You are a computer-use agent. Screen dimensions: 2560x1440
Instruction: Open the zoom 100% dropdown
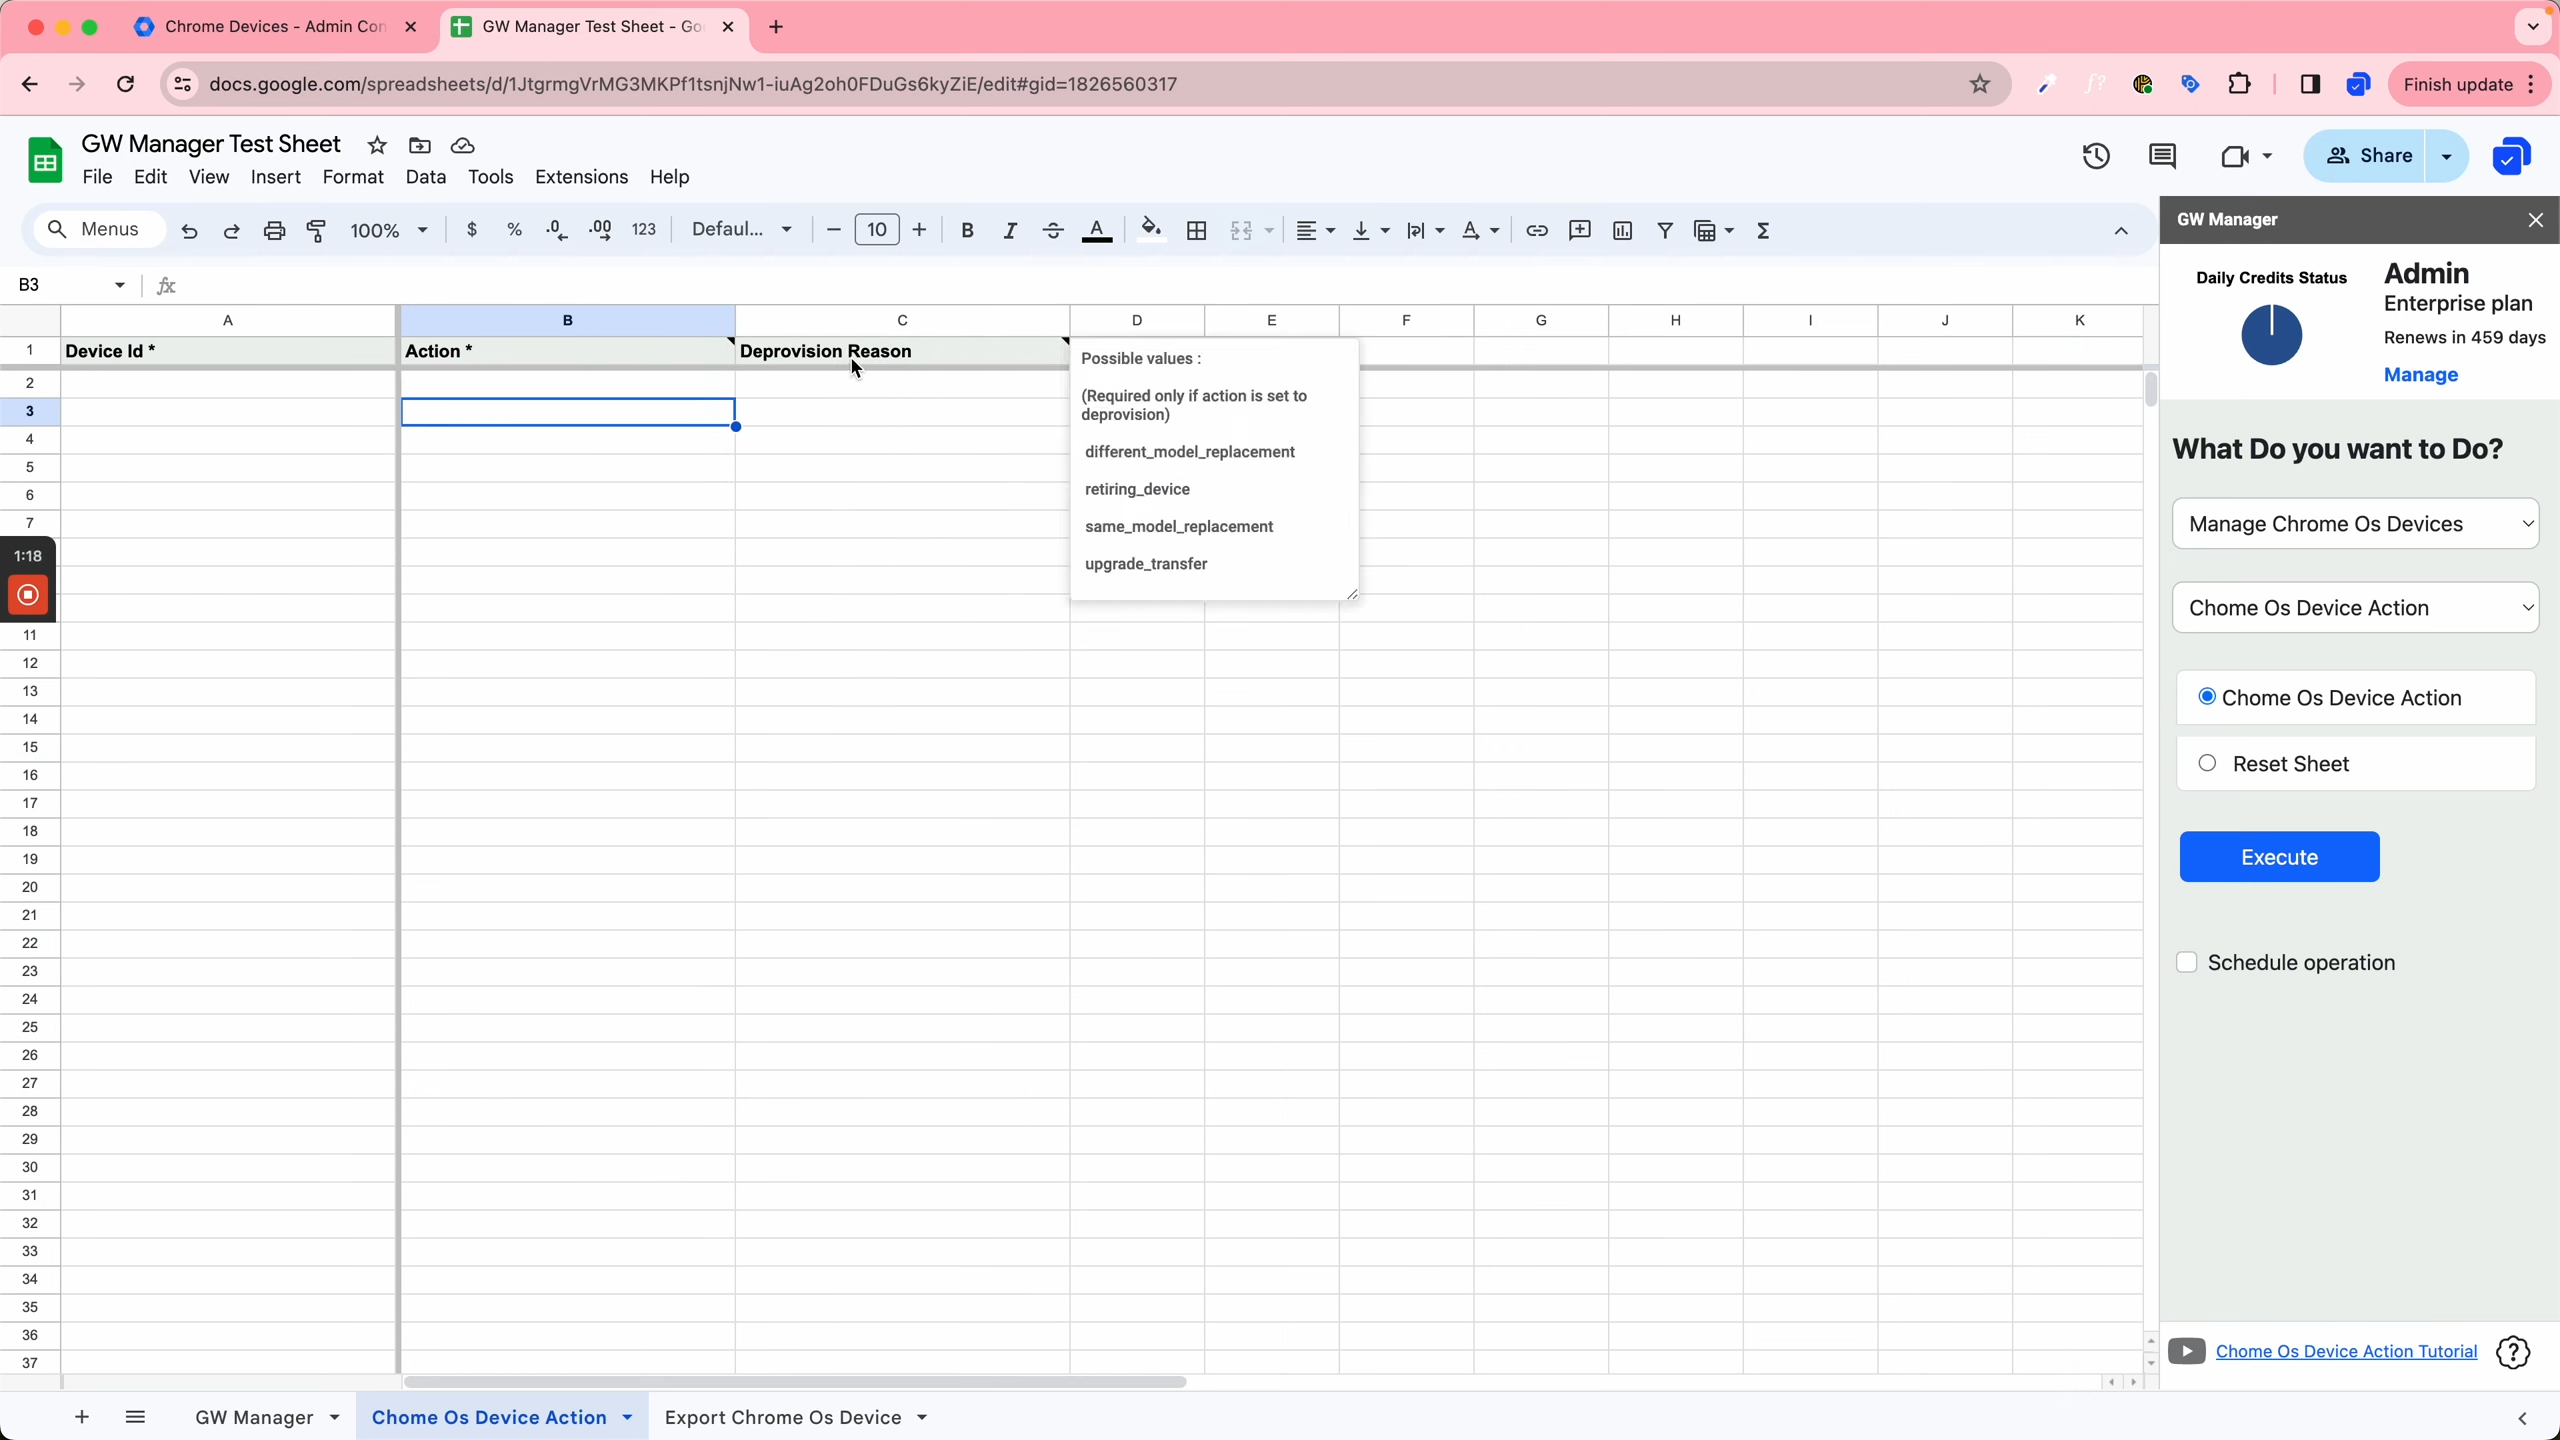tap(389, 230)
